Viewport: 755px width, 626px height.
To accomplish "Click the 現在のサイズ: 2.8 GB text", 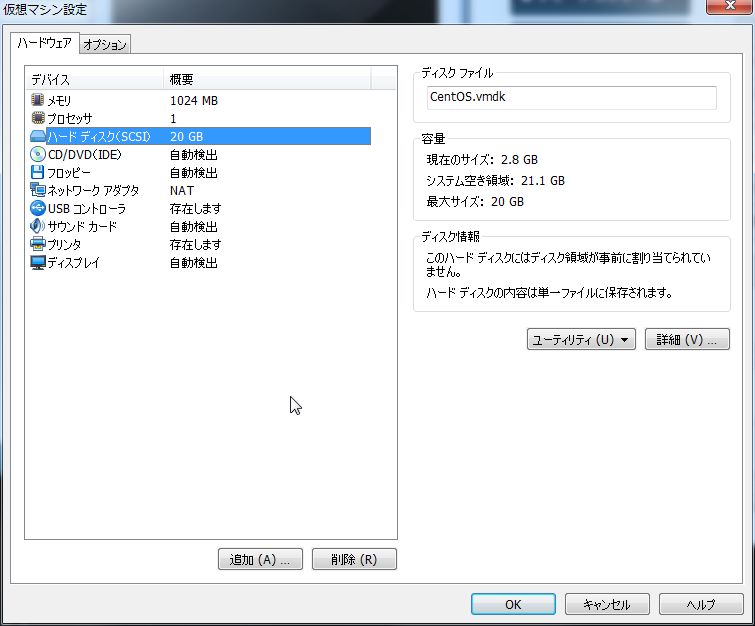I will pyautogui.click(x=482, y=159).
